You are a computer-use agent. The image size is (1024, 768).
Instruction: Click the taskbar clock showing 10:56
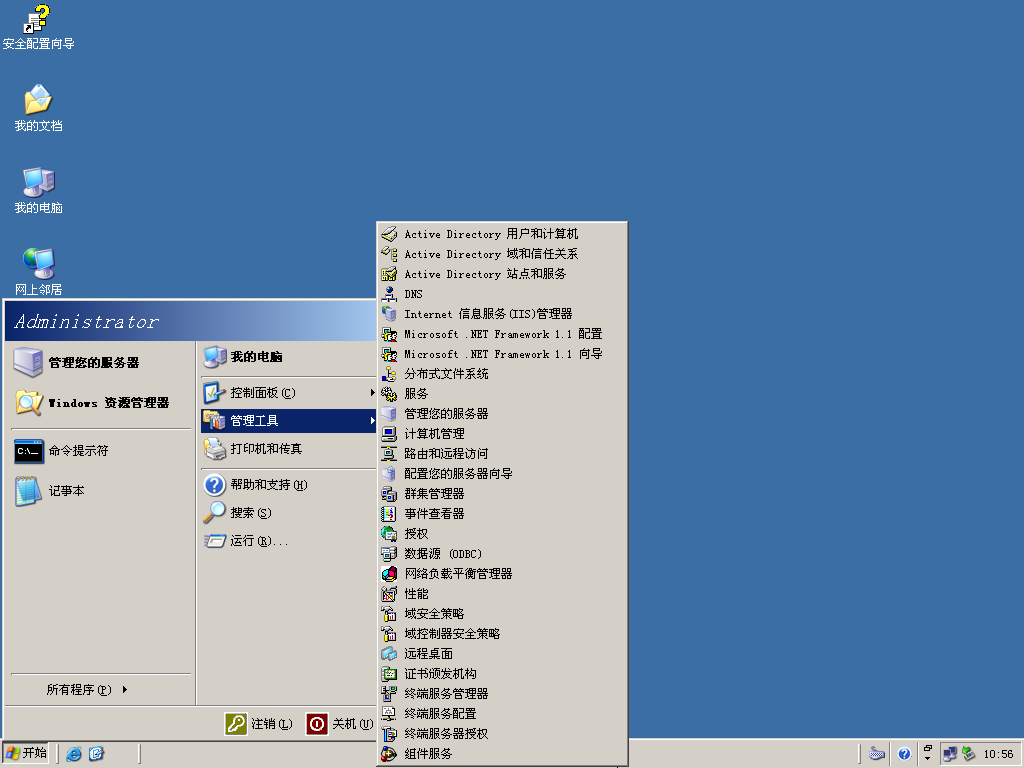click(x=998, y=754)
